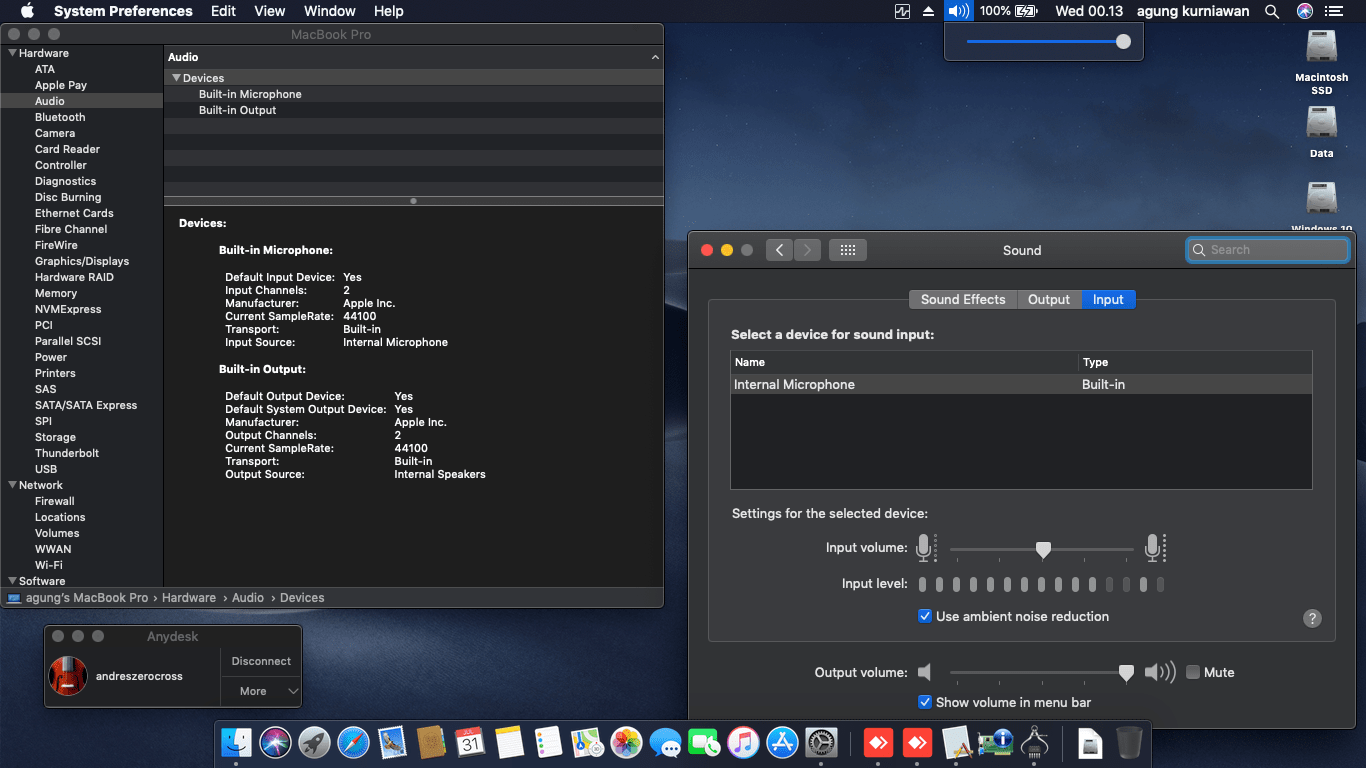Select Internal Microphone in the device list
The height and width of the screenshot is (768, 1366).
tap(794, 384)
